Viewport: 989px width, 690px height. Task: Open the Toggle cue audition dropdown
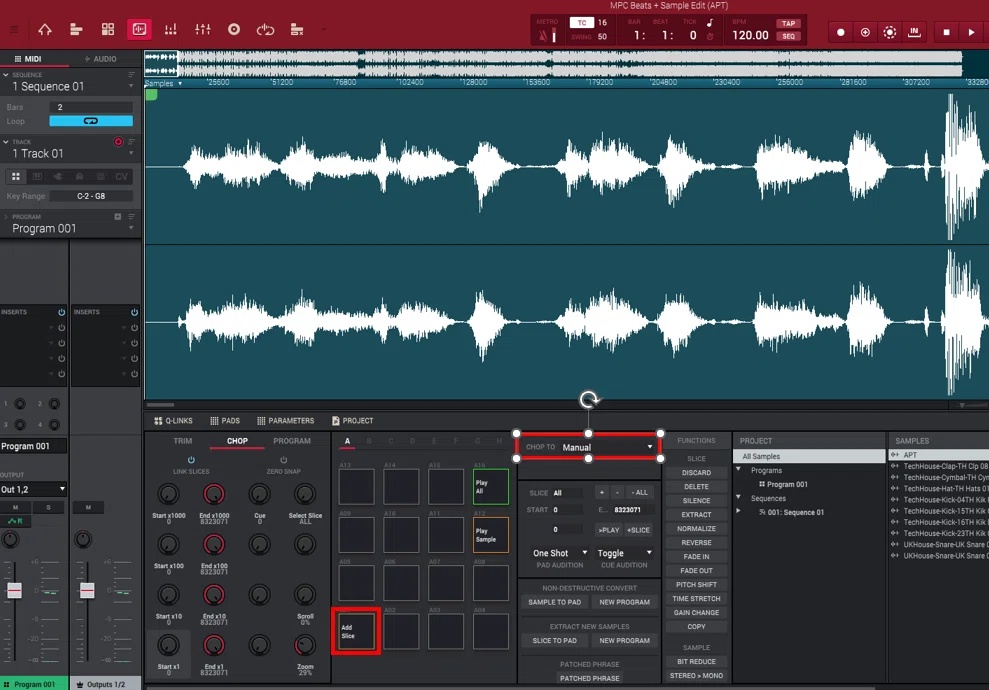[625, 553]
